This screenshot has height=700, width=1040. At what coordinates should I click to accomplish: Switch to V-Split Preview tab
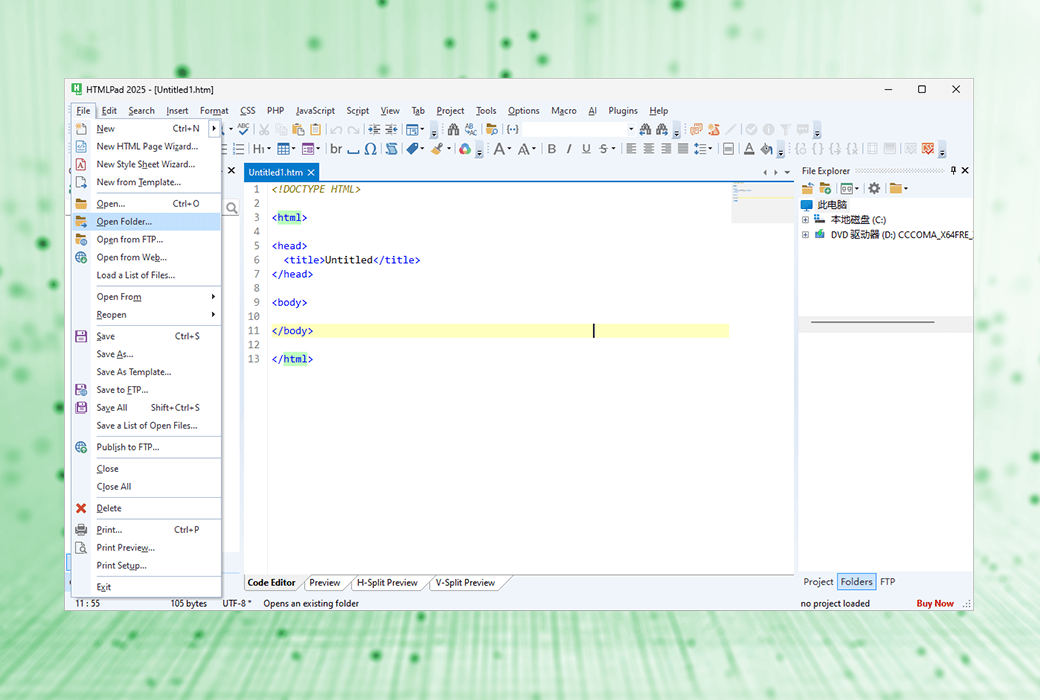(465, 583)
